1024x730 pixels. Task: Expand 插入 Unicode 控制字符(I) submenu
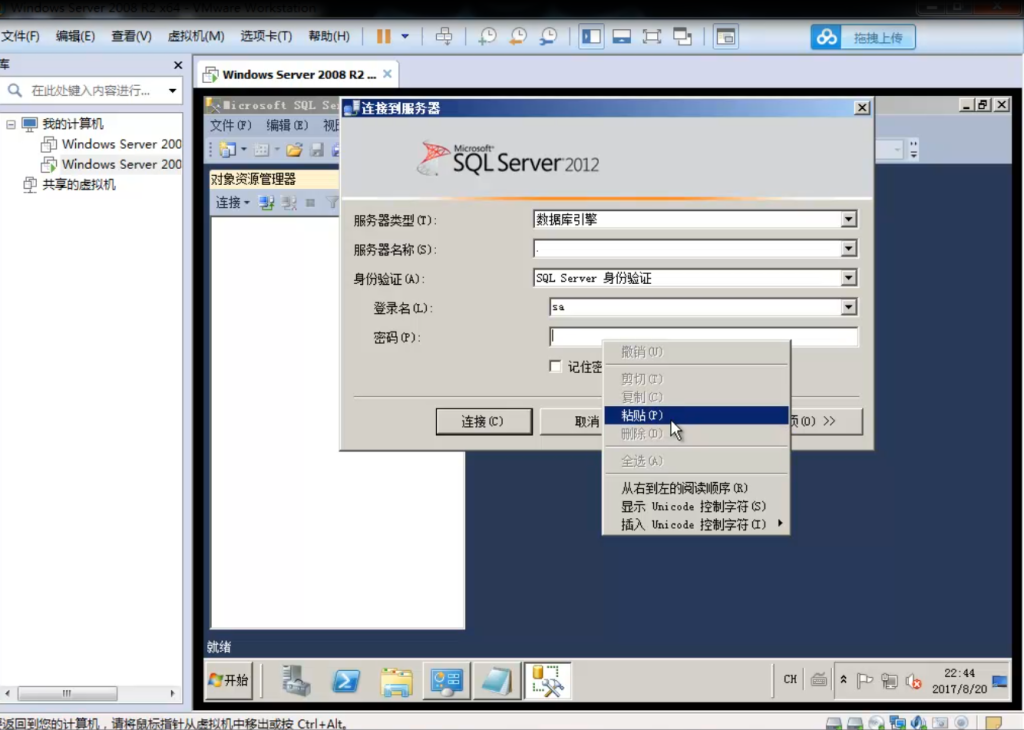click(696, 524)
